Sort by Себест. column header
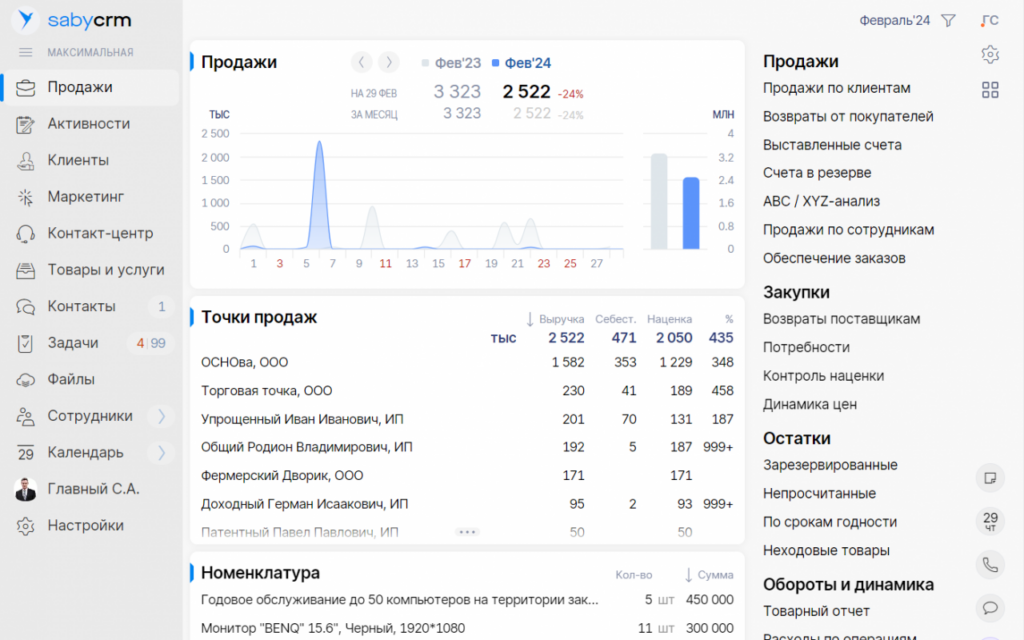1024x640 pixels. pyautogui.click(x=615, y=319)
